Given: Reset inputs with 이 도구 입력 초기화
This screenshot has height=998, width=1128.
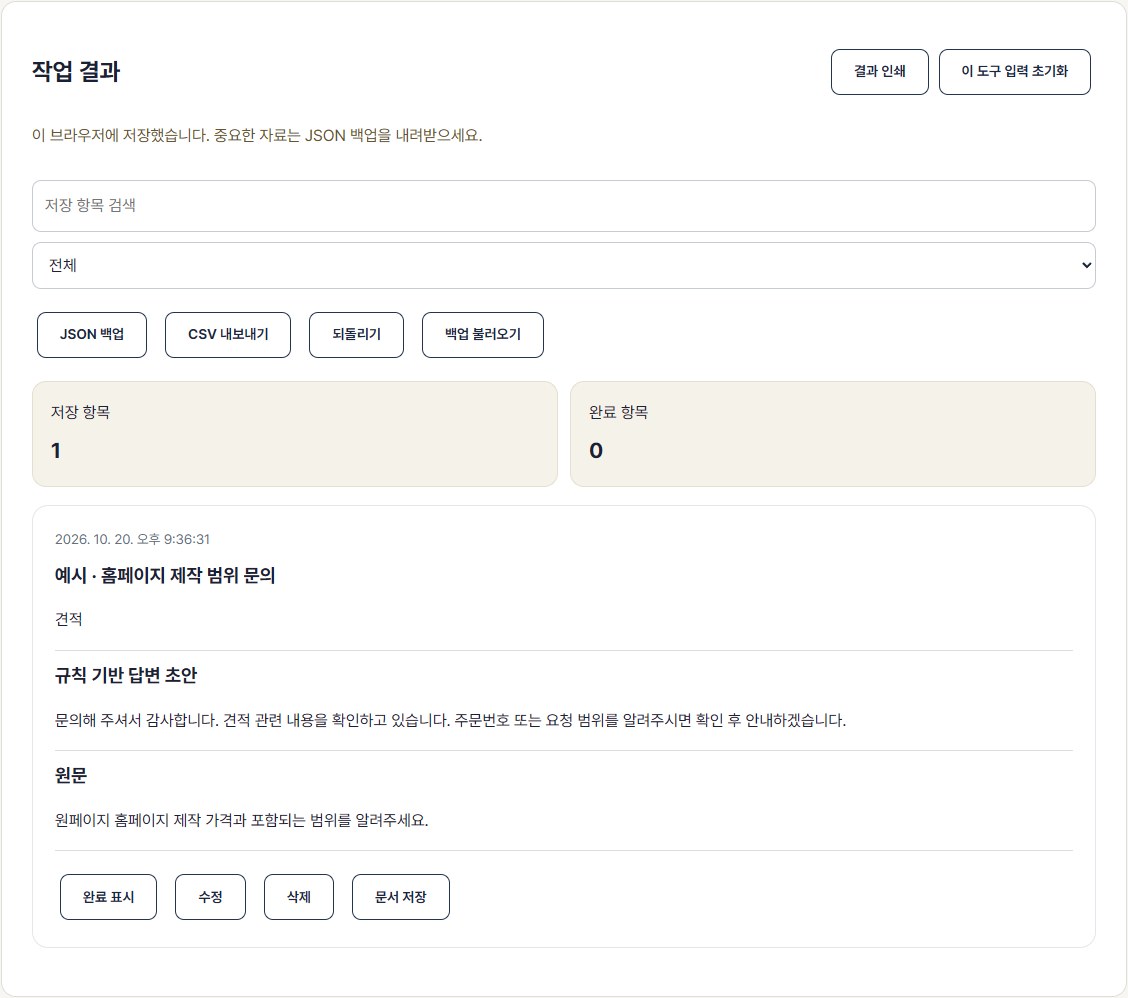Looking at the screenshot, I should tap(1014, 72).
